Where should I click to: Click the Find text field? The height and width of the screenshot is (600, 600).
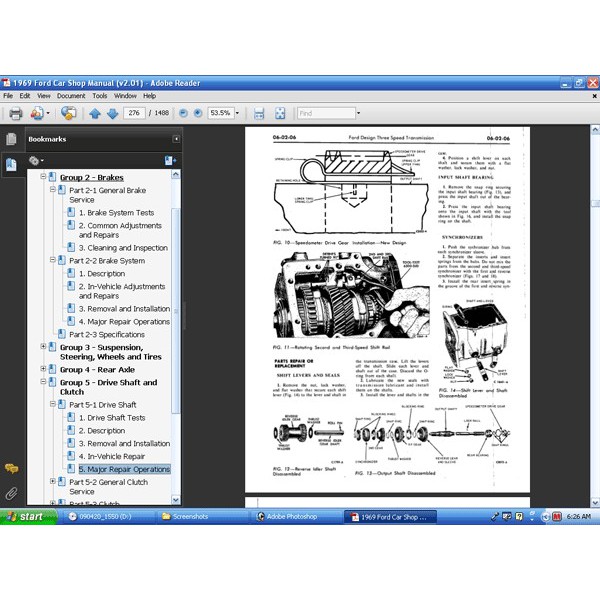(x=326, y=113)
